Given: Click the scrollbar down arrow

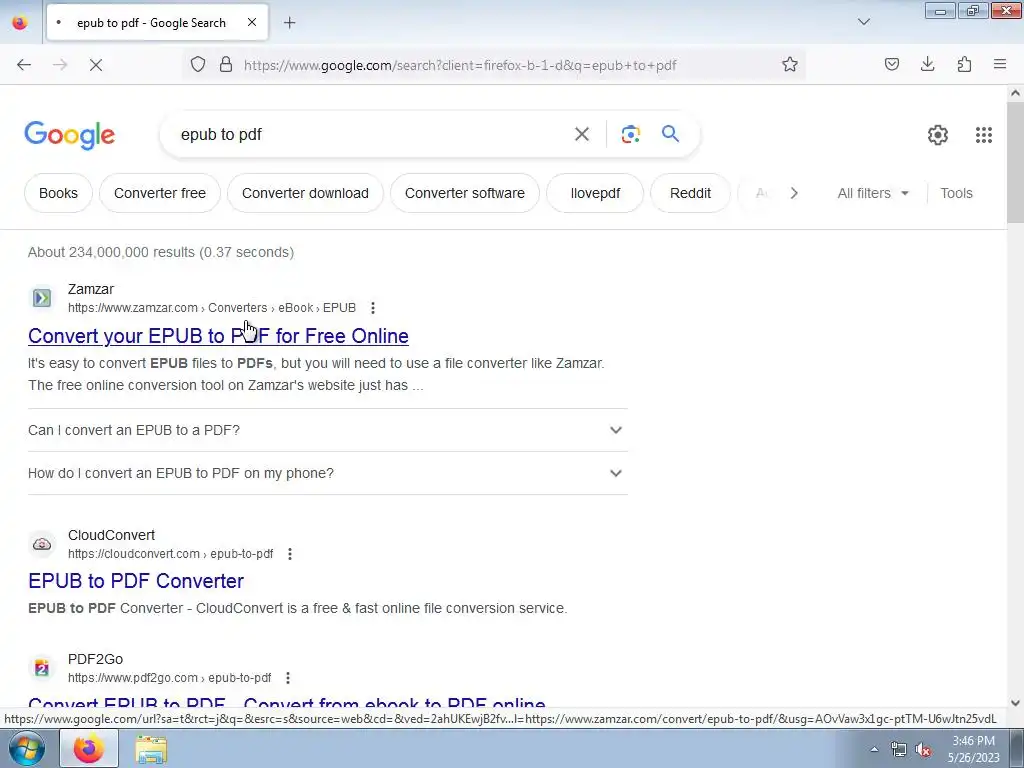Looking at the screenshot, I should tap(1015, 703).
